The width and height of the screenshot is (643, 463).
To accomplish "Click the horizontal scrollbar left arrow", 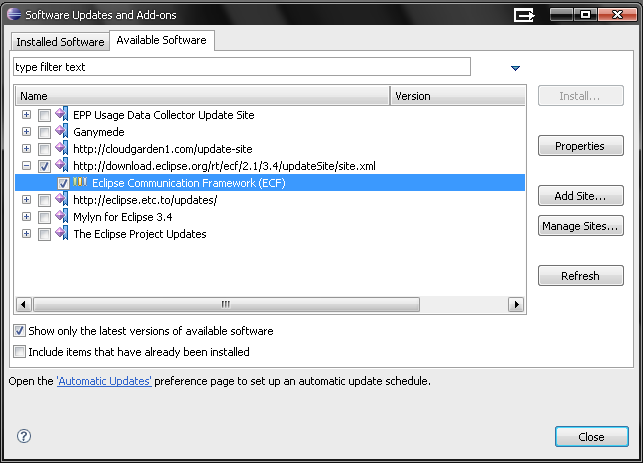I will [23, 304].
